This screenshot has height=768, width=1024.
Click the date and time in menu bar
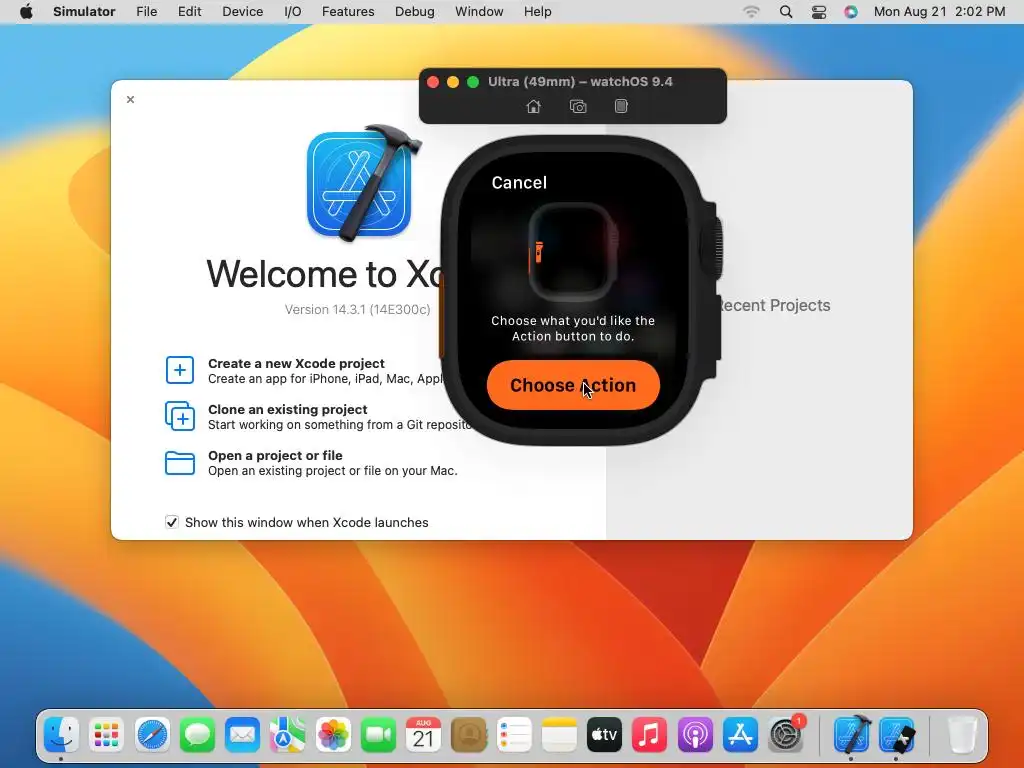click(939, 12)
